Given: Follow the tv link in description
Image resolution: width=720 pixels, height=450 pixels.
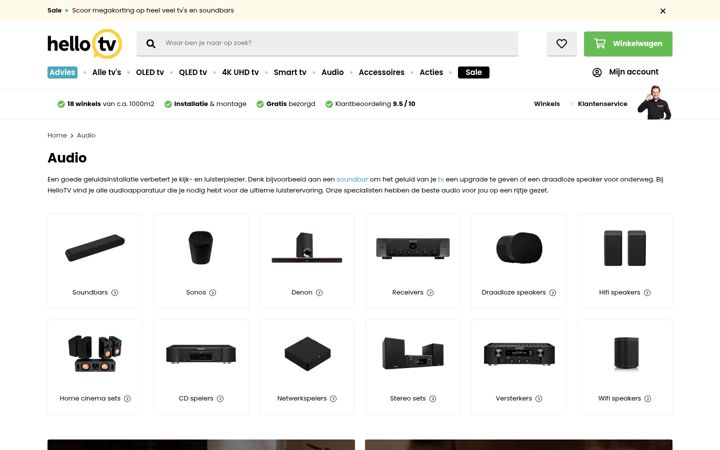Looking at the screenshot, I should click(441, 180).
